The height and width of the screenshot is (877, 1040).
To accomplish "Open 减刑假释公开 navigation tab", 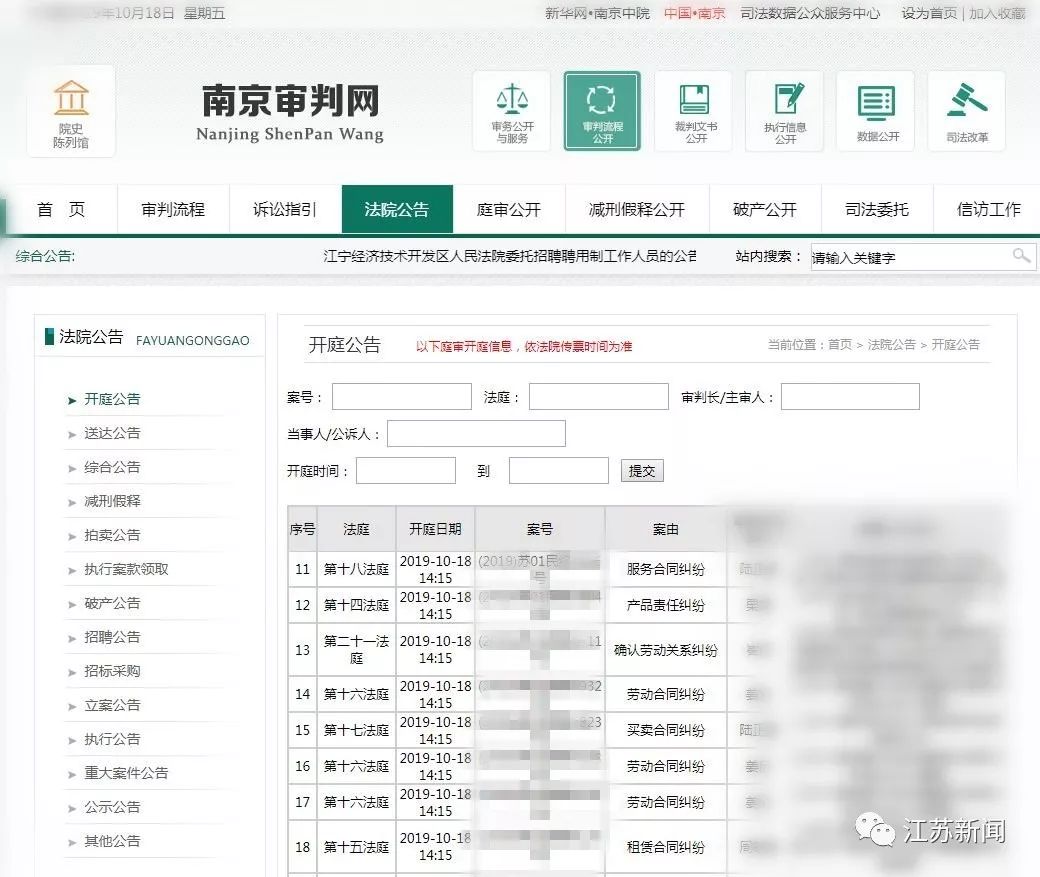I will tap(637, 210).
